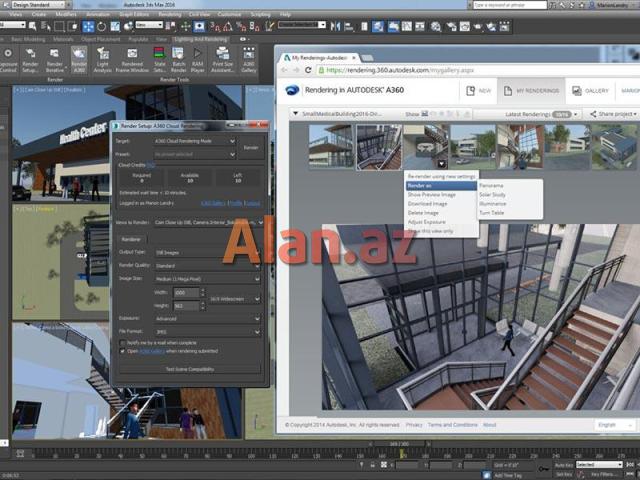Open the Views to Render dropdown
This screenshot has height=480, width=640.
[209, 222]
